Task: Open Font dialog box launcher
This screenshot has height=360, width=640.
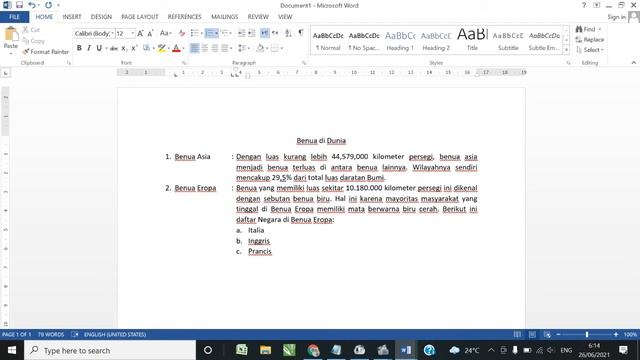Action: tap(184, 63)
